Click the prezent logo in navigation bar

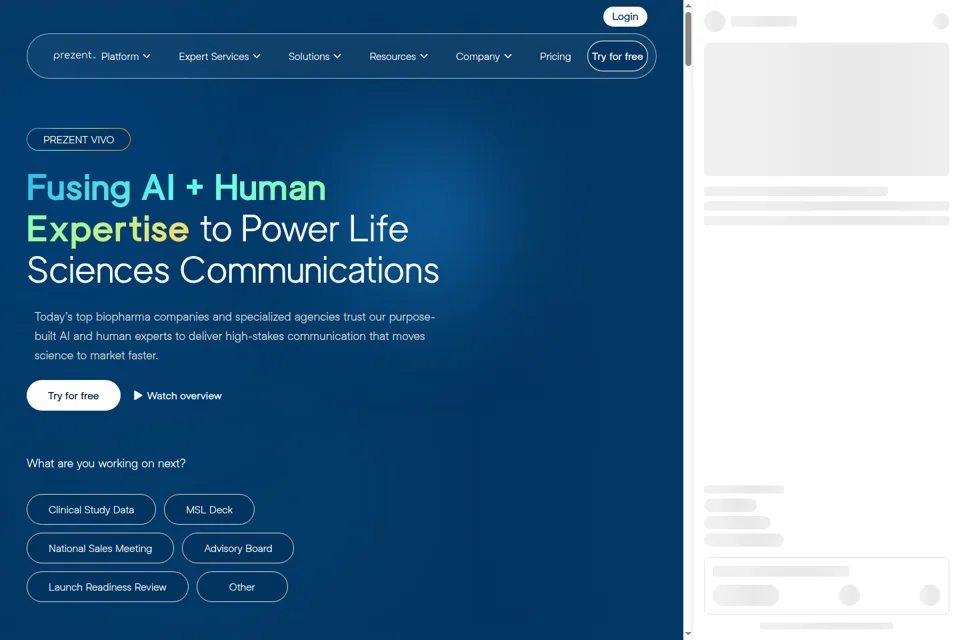click(x=74, y=55)
